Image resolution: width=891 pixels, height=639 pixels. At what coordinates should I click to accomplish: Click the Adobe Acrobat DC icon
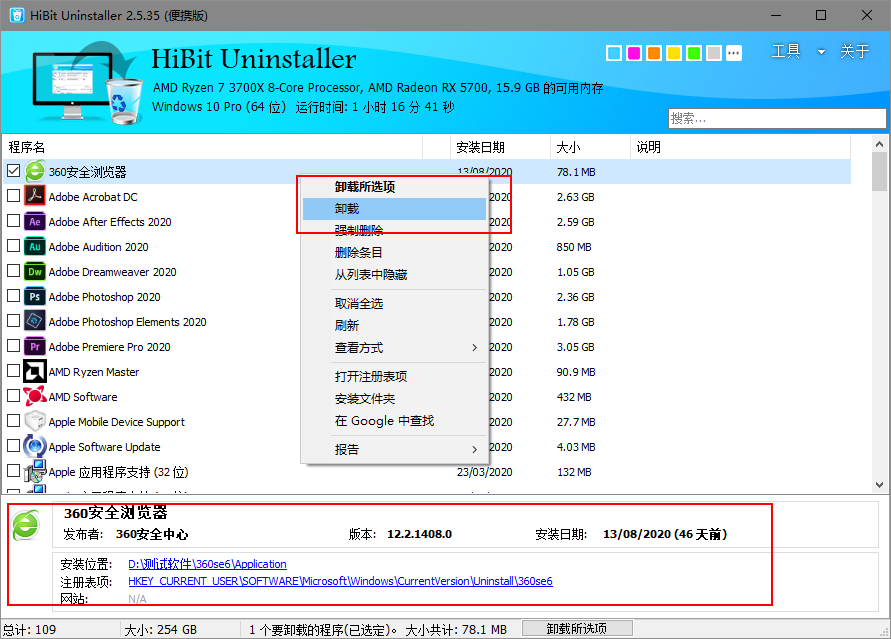pyautogui.click(x=35, y=197)
